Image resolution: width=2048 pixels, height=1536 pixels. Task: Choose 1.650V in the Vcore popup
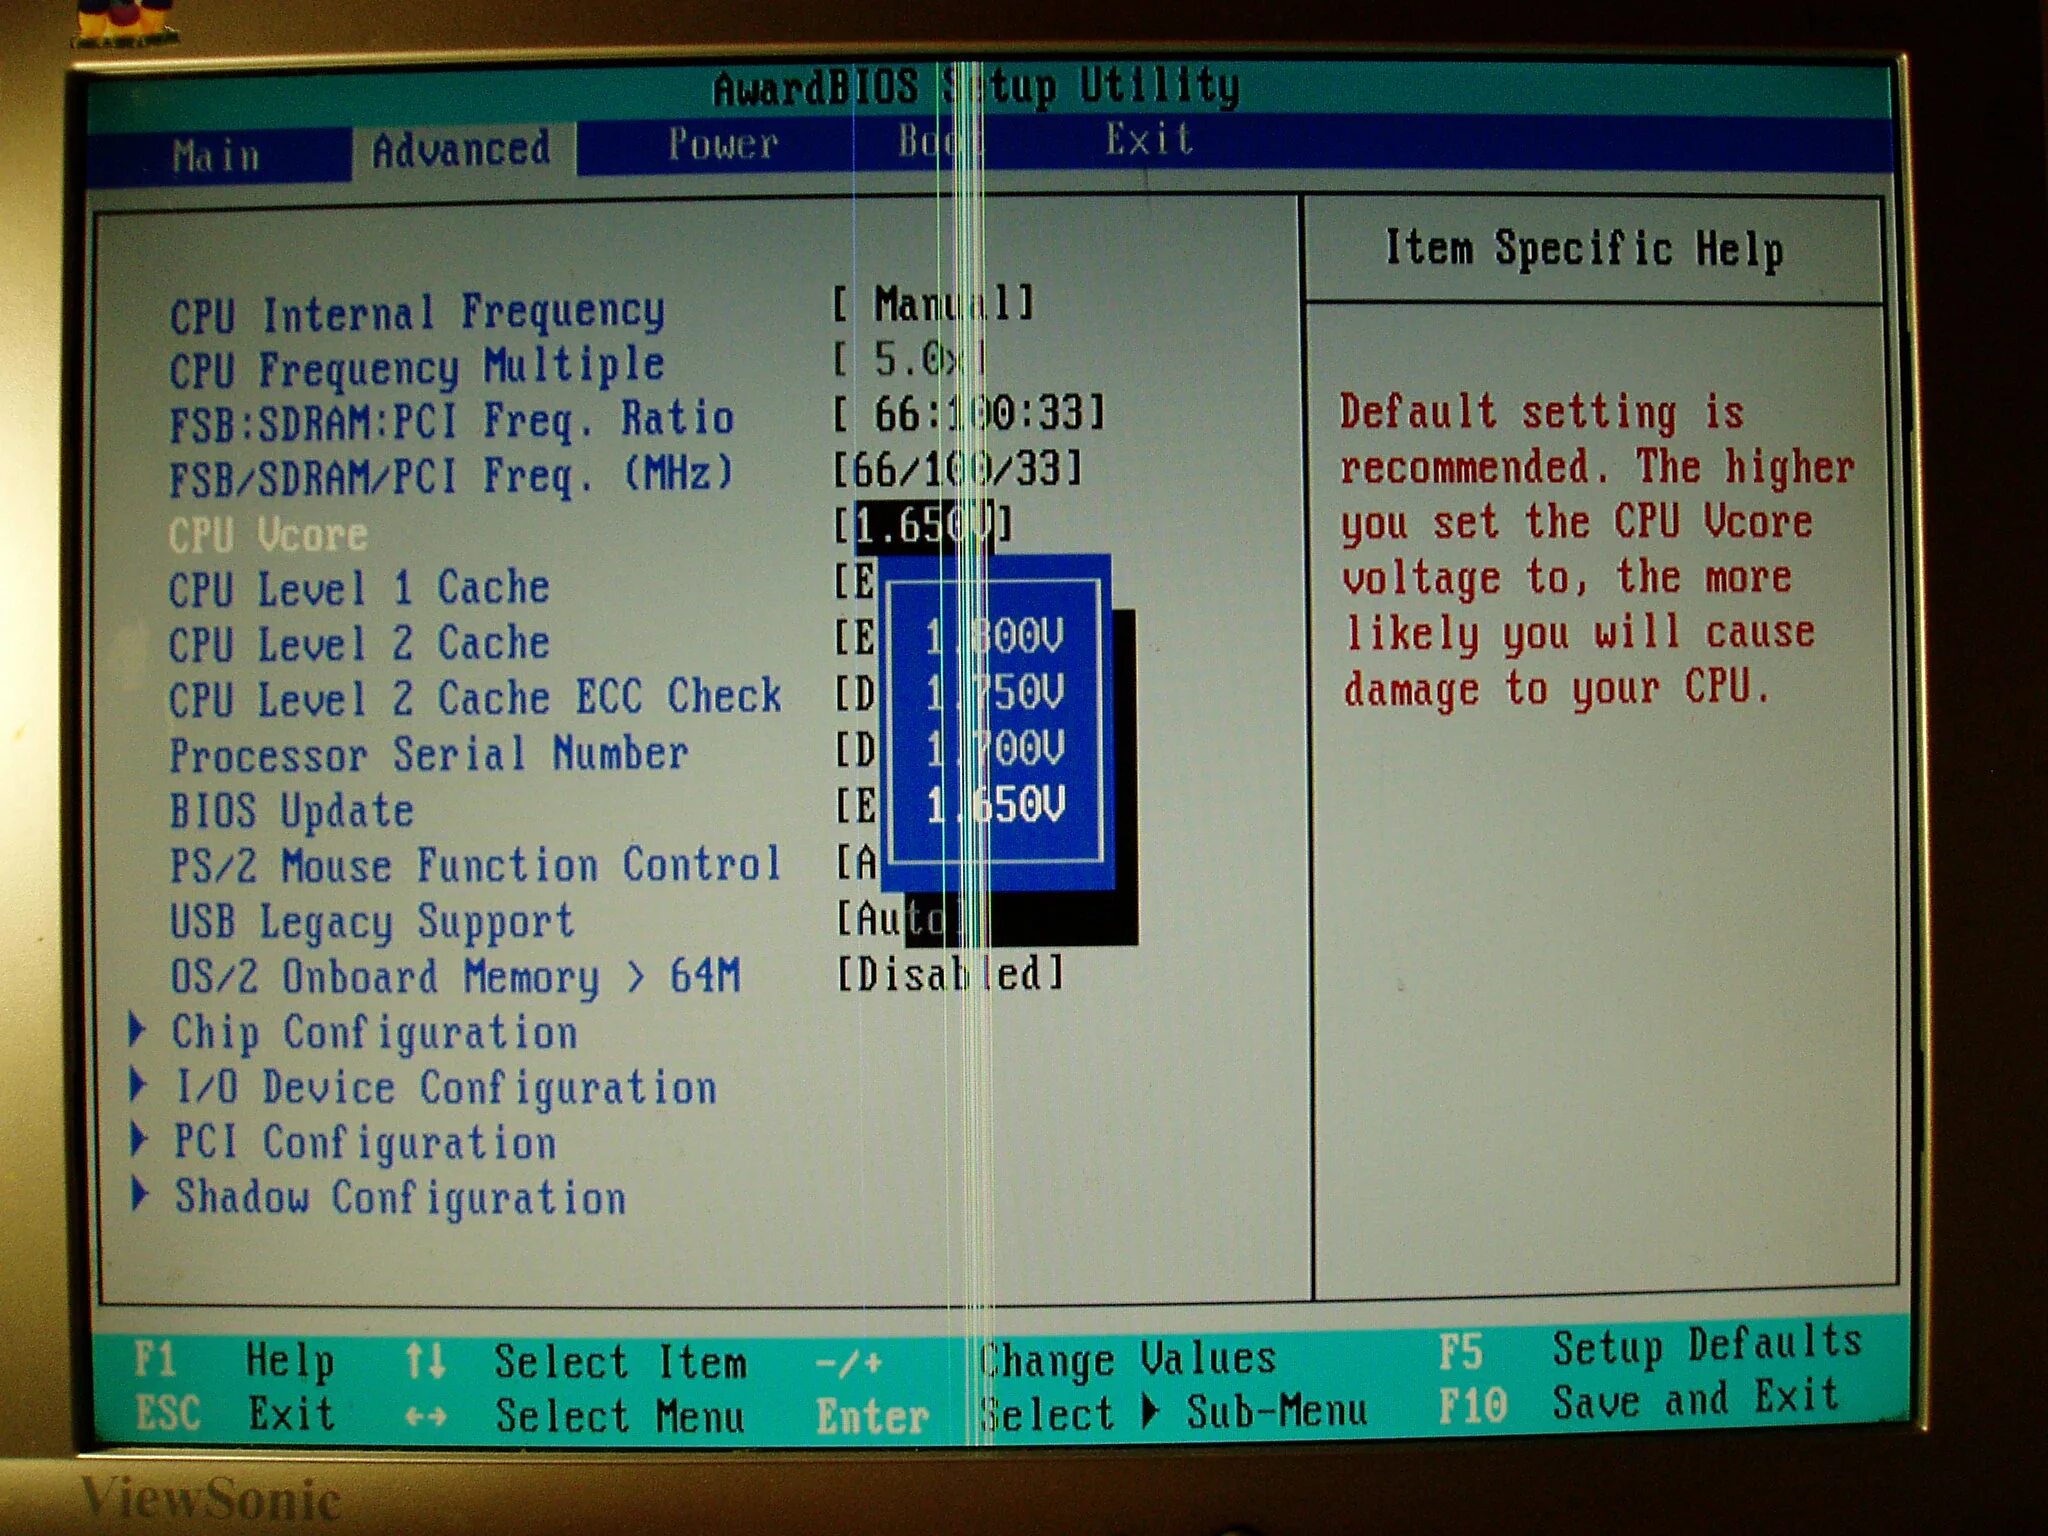[x=996, y=805]
